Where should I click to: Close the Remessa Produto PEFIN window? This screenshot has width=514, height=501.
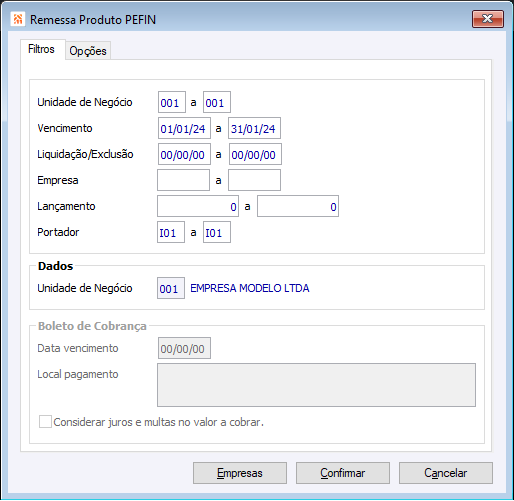488,19
